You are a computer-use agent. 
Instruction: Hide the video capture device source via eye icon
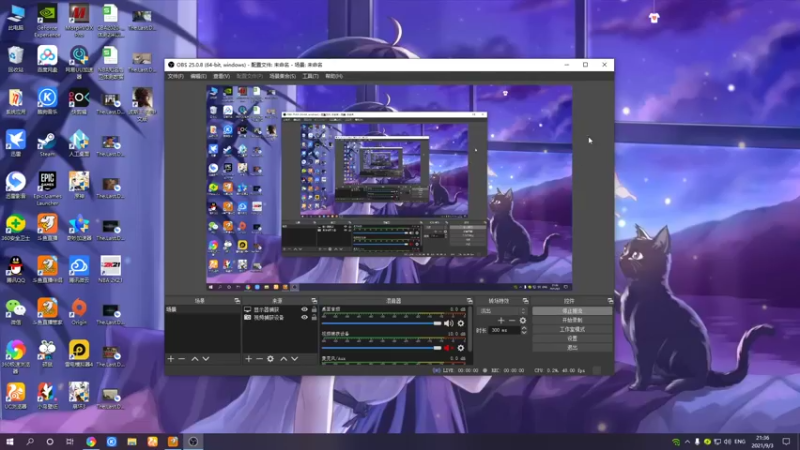305,317
